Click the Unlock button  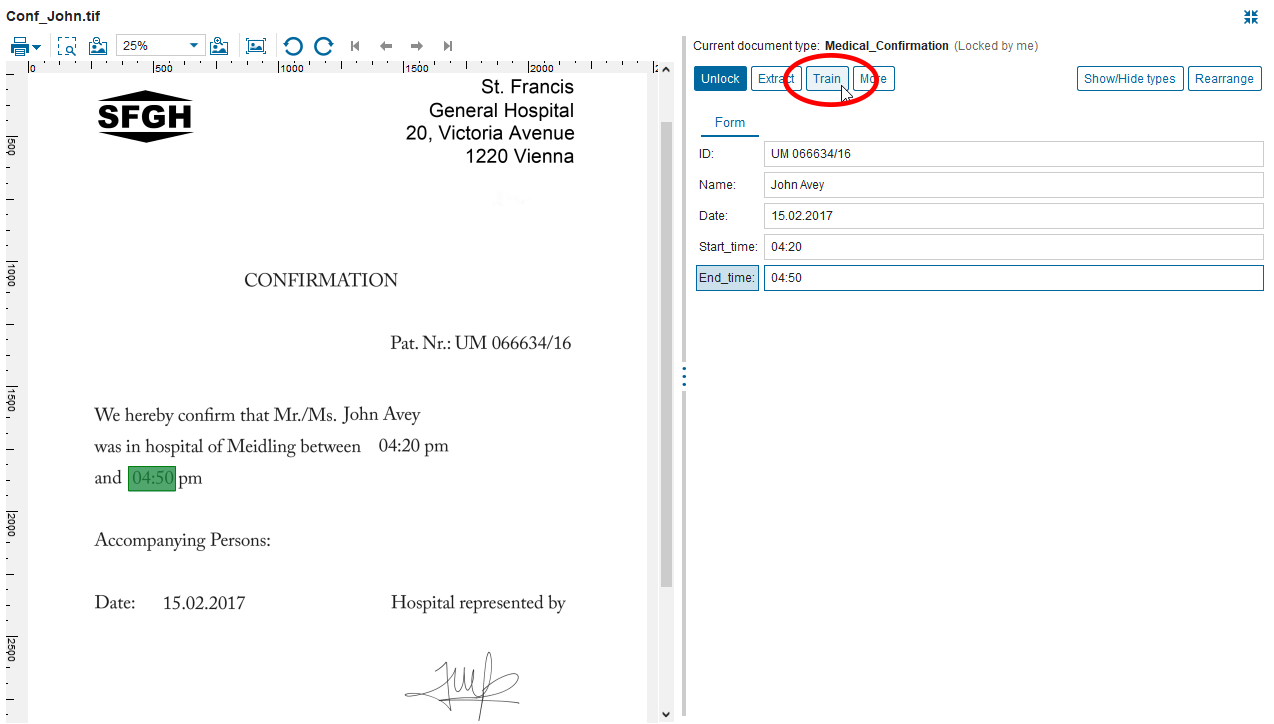pyautogui.click(x=720, y=79)
